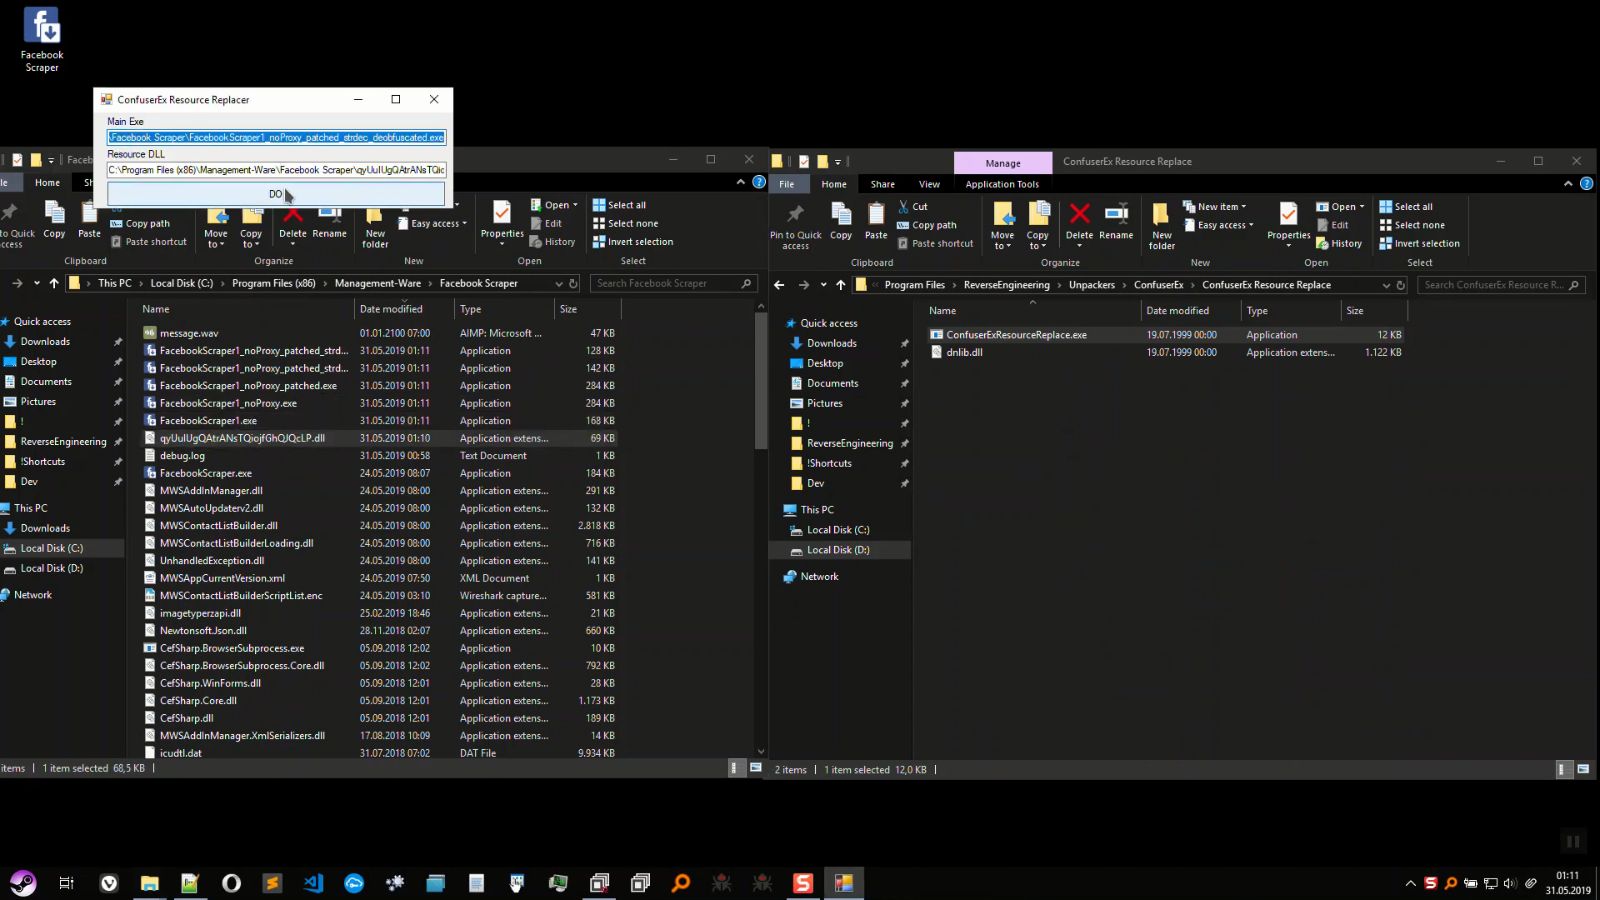Click the Resource DLL path input field
The height and width of the screenshot is (900, 1600).
[x=276, y=170]
